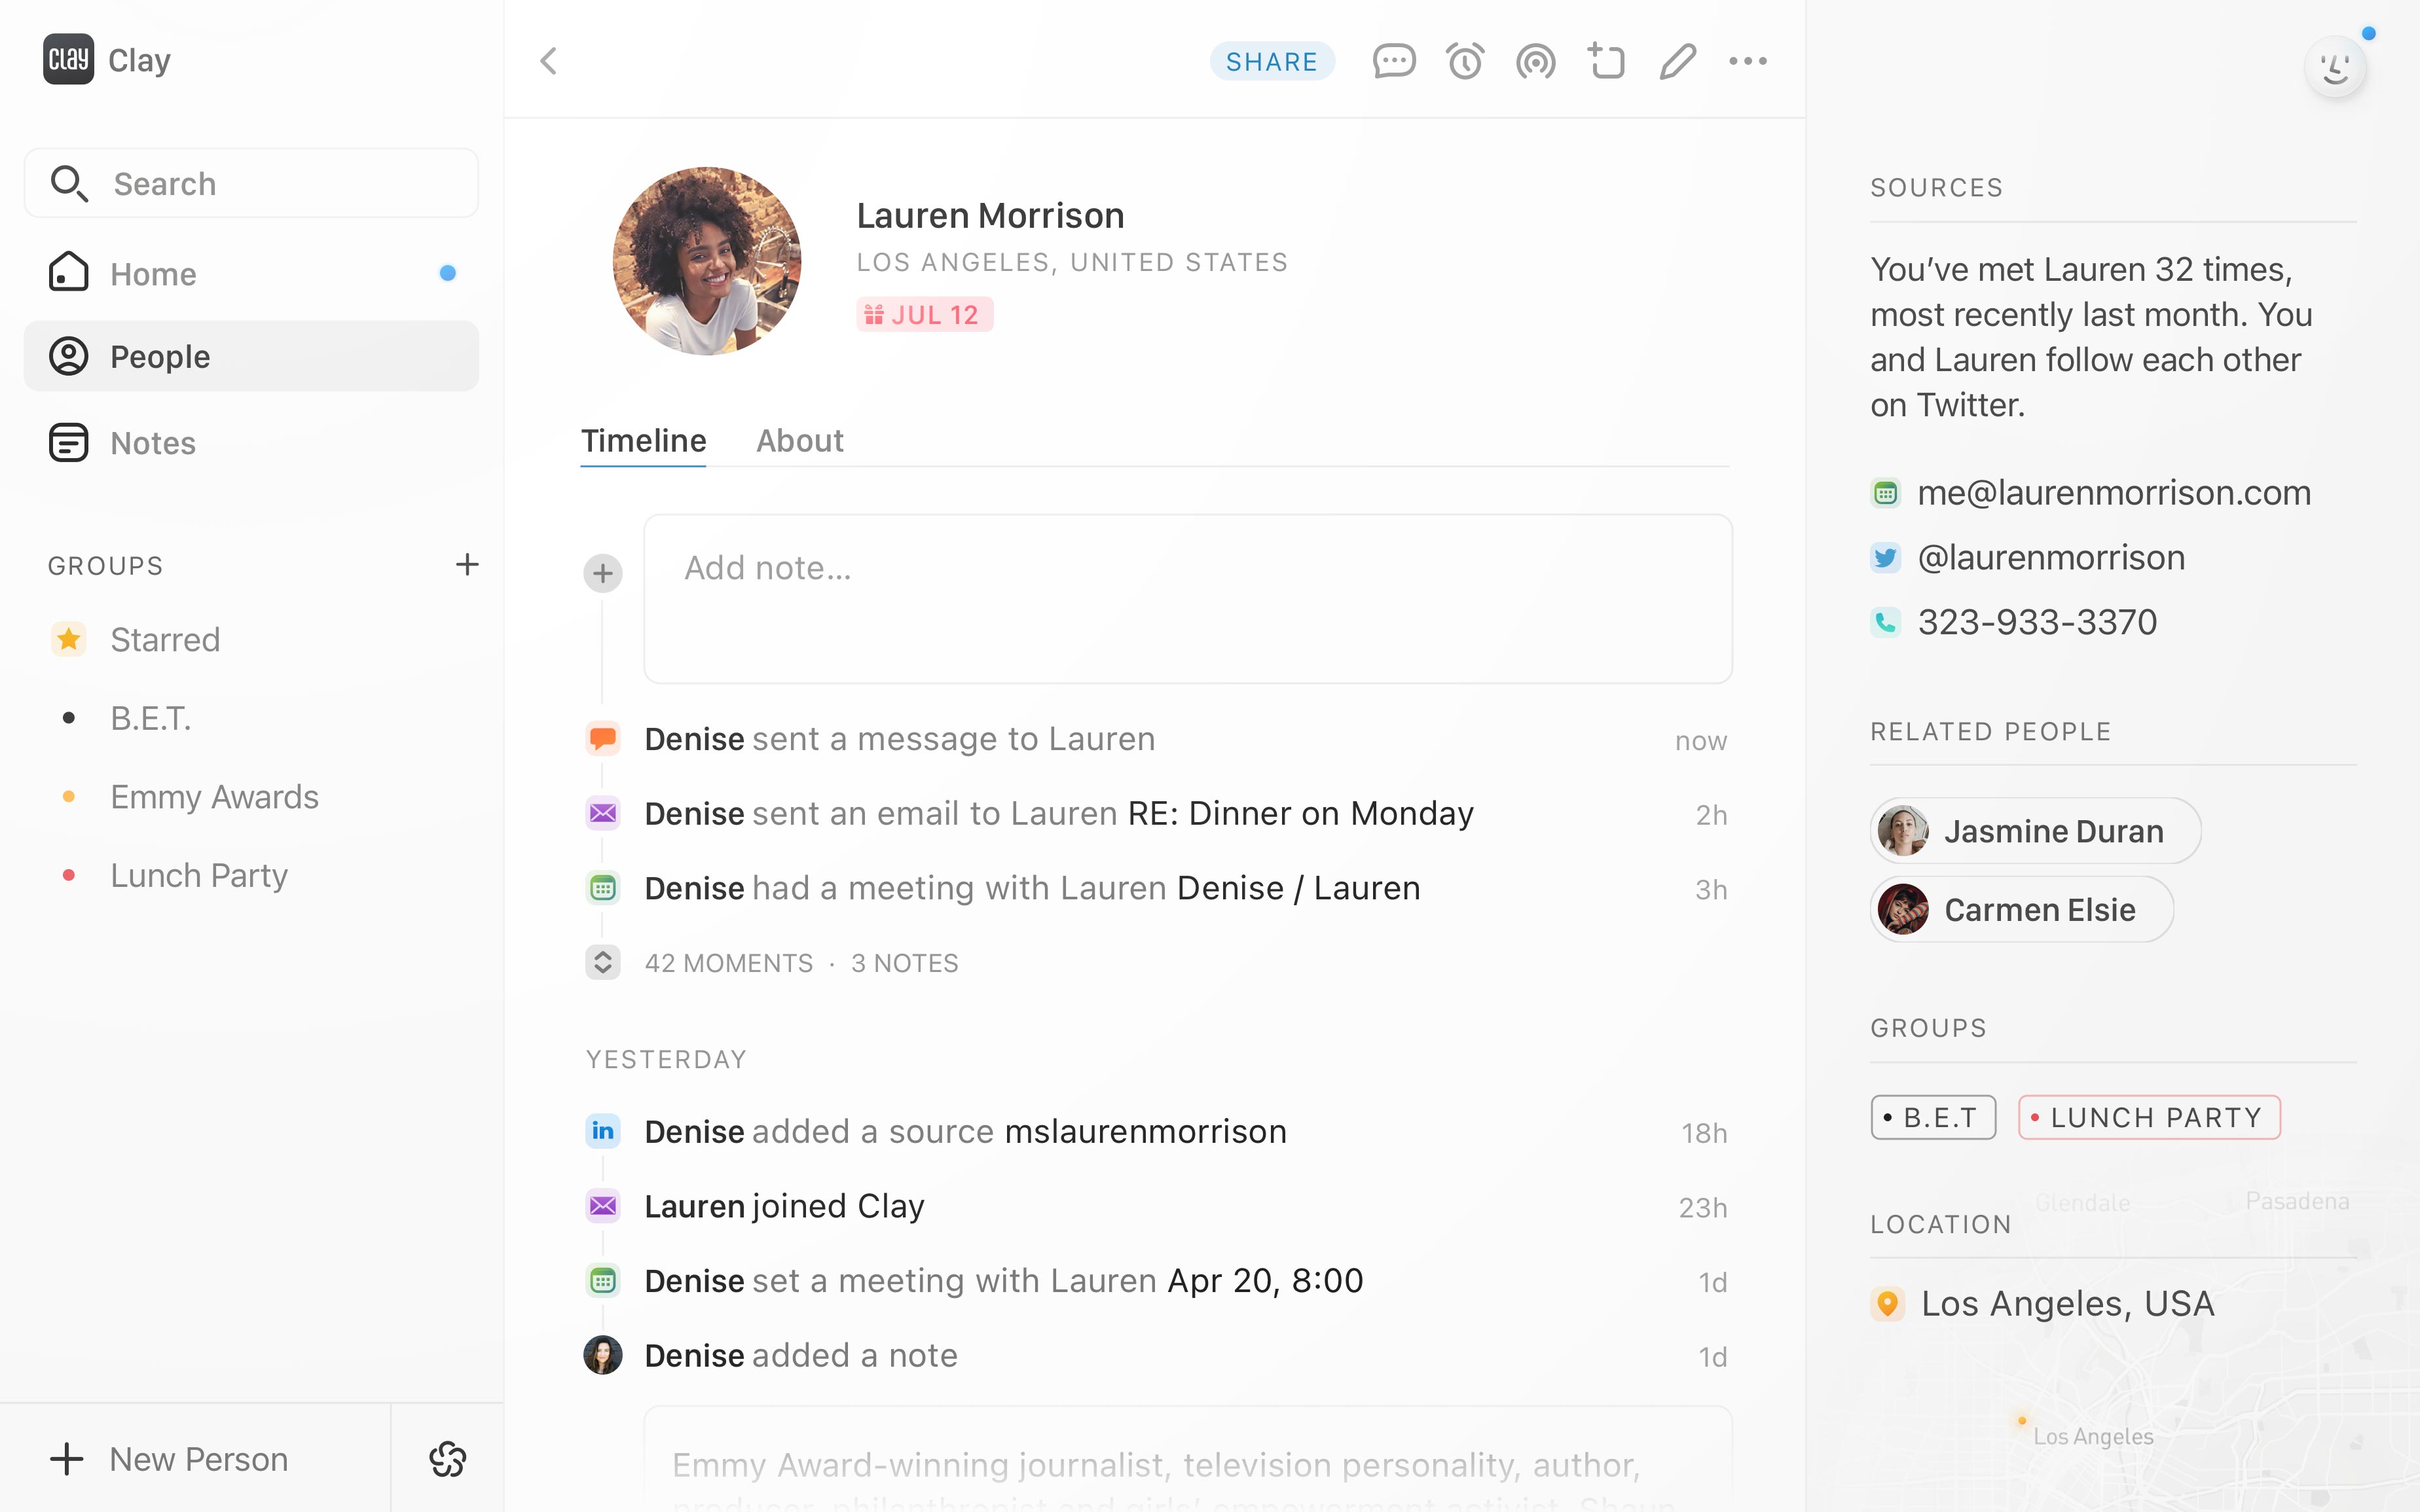The height and width of the screenshot is (1512, 2420).
Task: Open the Starred group in sidebar
Action: pyautogui.click(x=164, y=639)
